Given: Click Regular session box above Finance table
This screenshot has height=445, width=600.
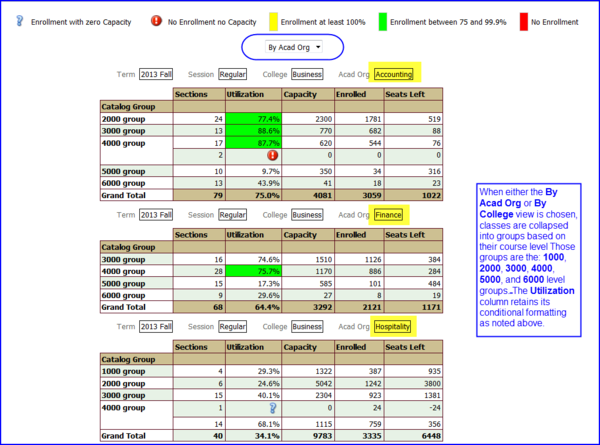Looking at the screenshot, I should (232, 215).
